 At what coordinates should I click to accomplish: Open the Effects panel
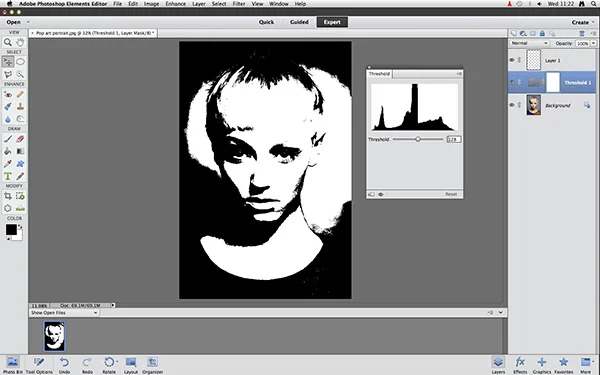click(x=520, y=365)
